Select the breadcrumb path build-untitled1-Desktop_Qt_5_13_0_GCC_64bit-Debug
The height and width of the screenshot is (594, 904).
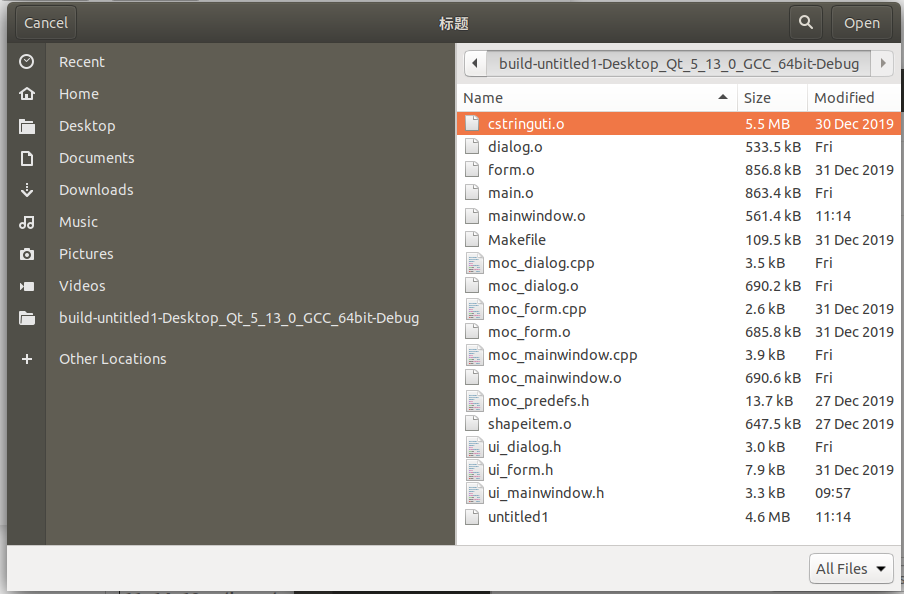677,63
